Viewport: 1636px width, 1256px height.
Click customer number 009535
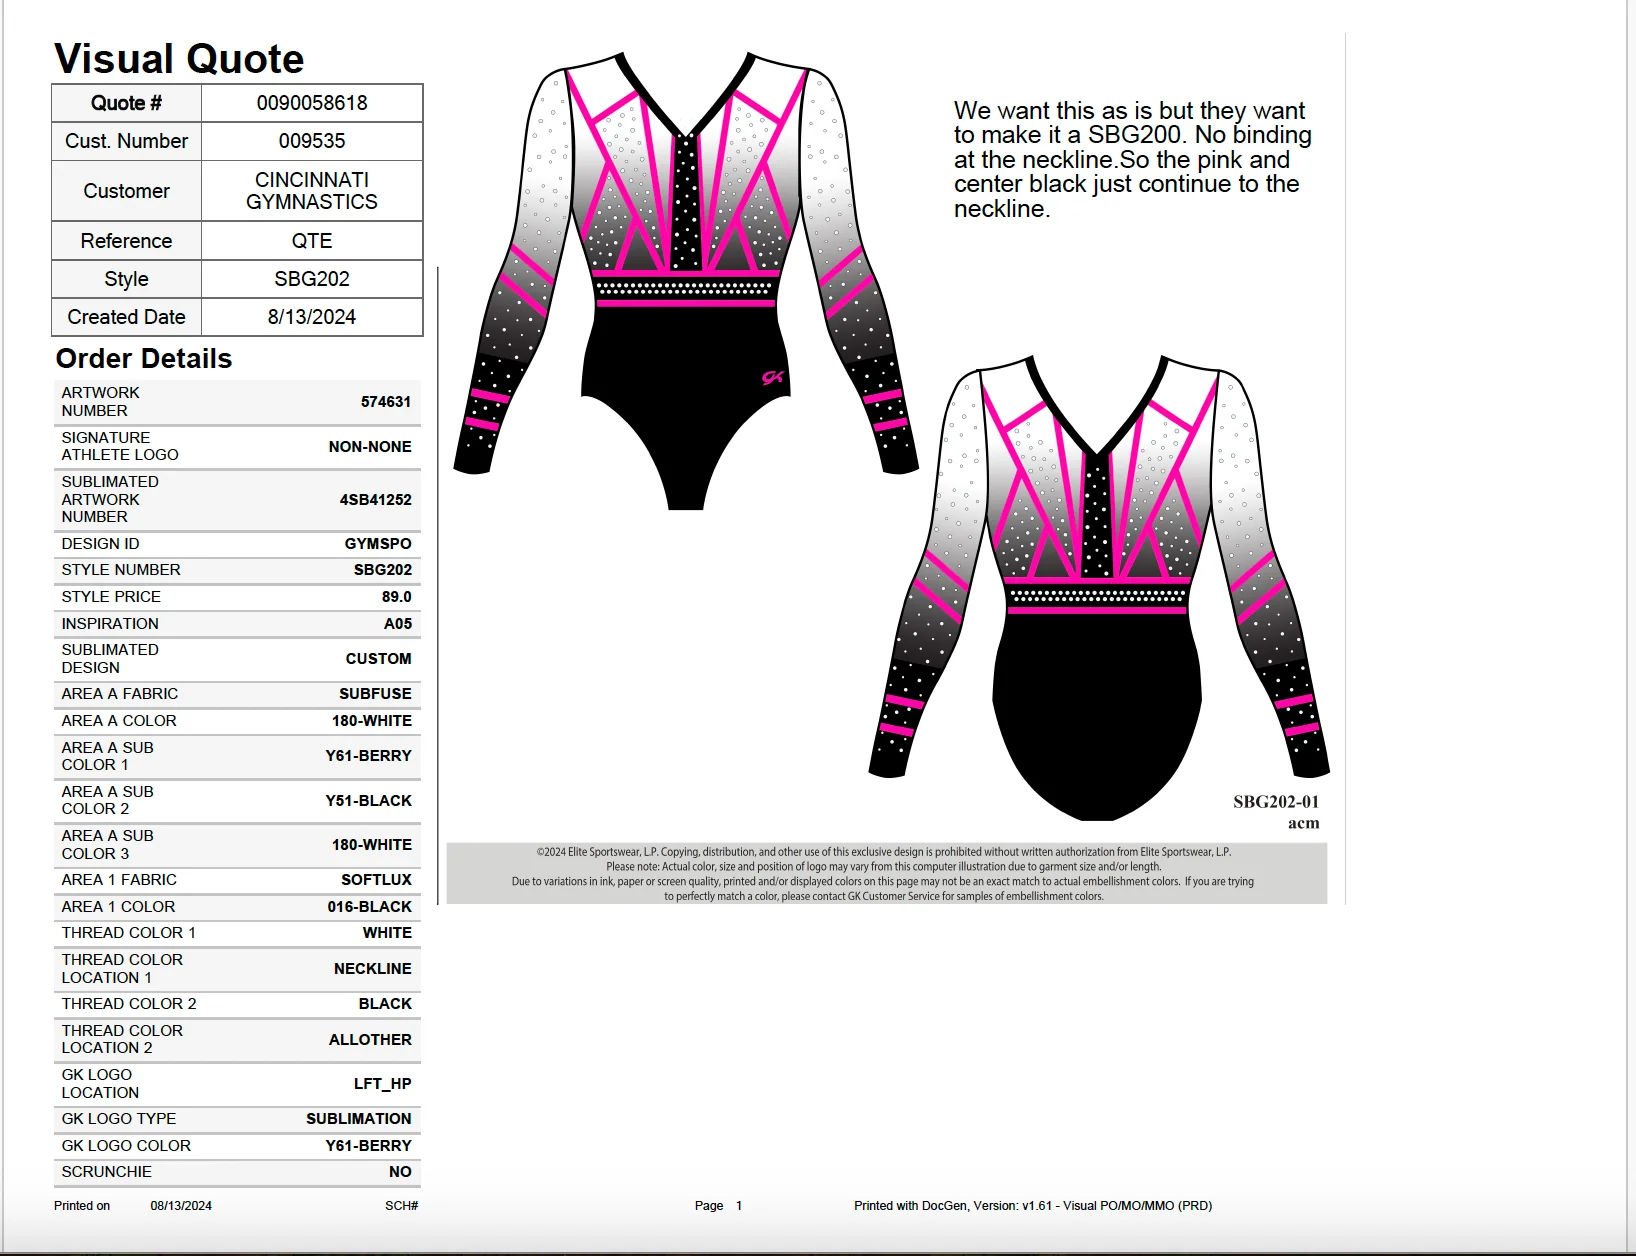[x=312, y=141]
